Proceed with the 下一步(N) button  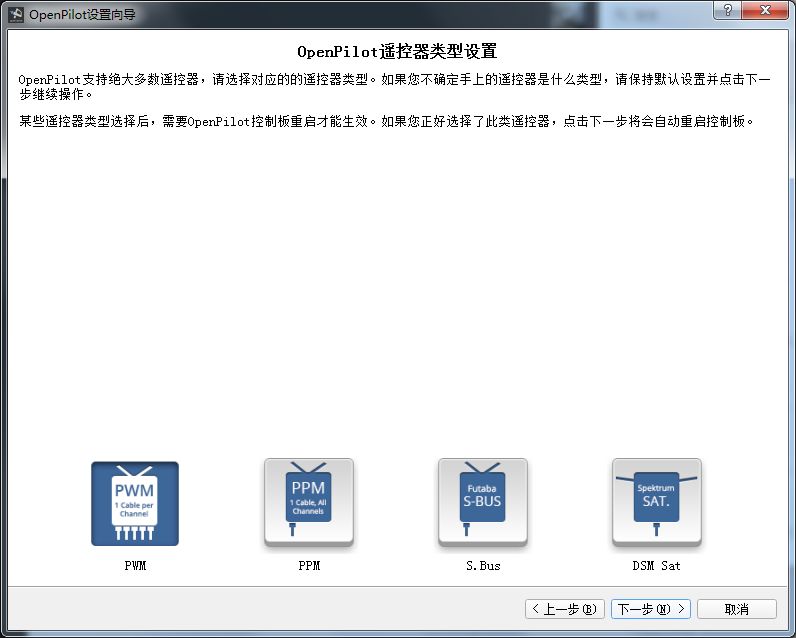pos(651,609)
